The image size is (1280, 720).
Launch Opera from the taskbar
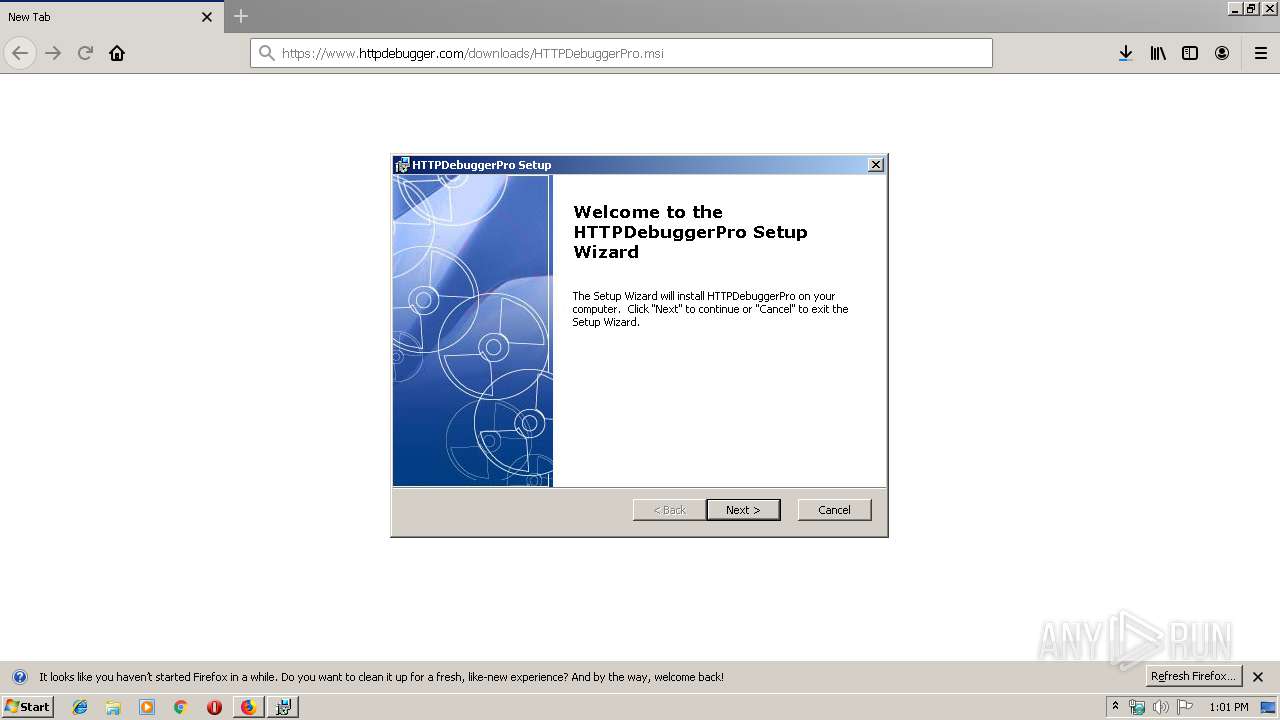[214, 707]
